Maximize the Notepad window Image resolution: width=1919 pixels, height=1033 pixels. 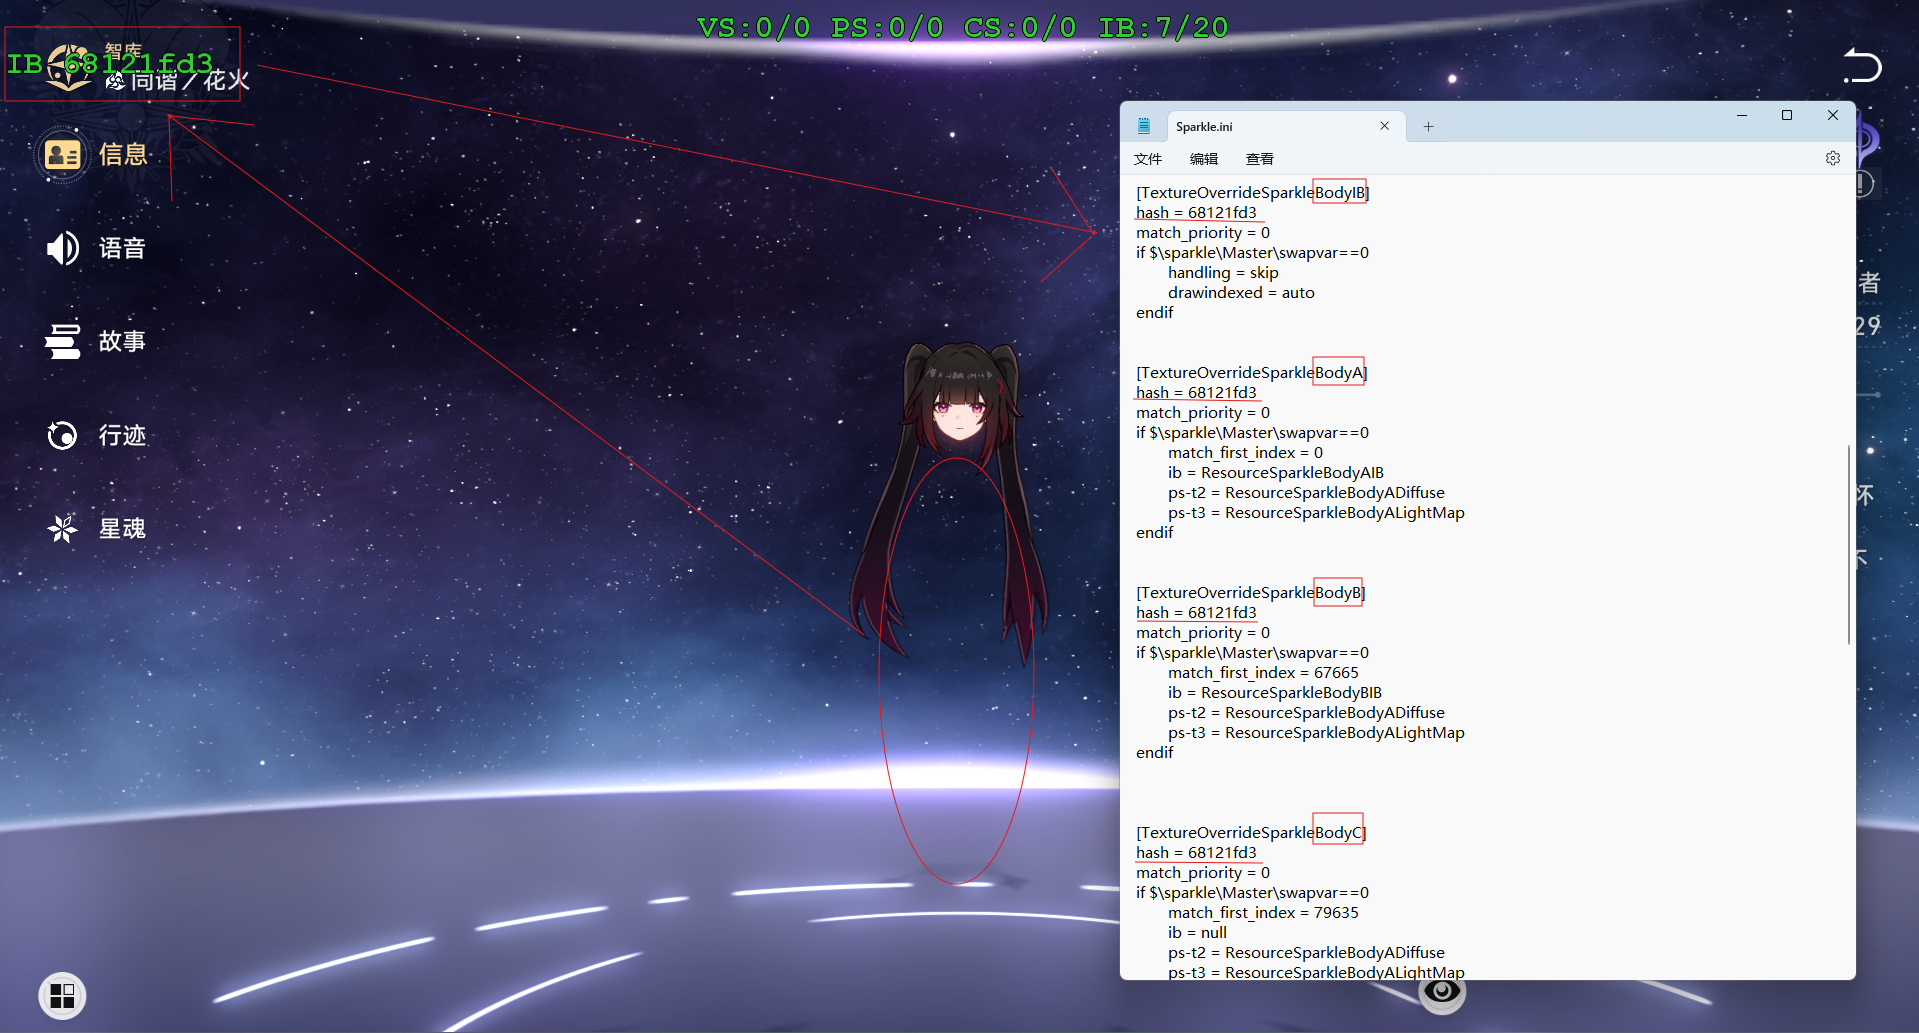tap(1787, 116)
